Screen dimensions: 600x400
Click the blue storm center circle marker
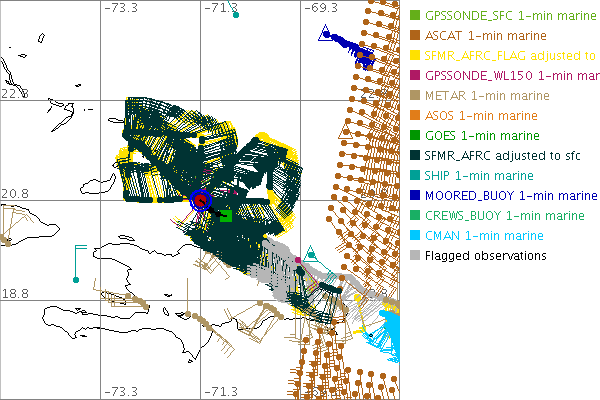200,201
